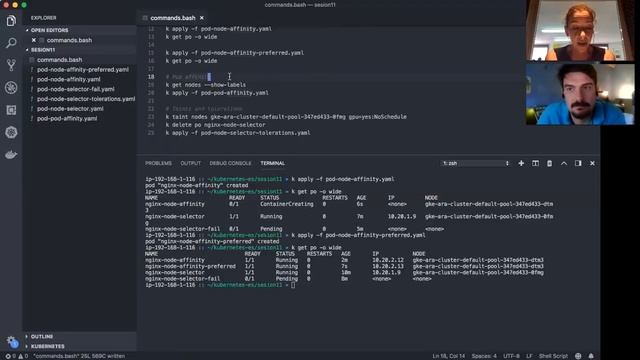
Task: Close commands.bash in Open Editors list
Action: (34, 40)
